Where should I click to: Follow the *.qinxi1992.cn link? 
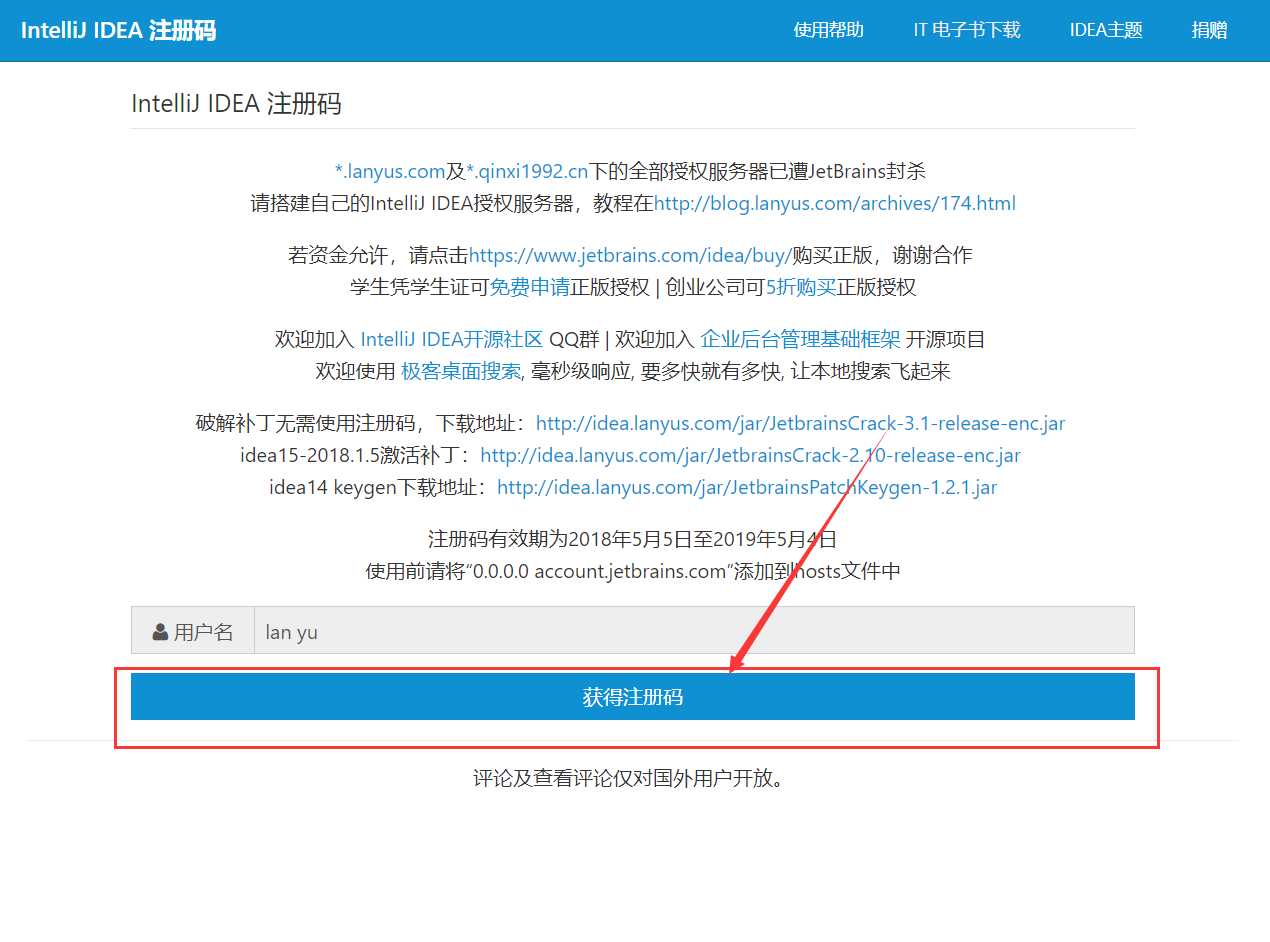coord(527,171)
